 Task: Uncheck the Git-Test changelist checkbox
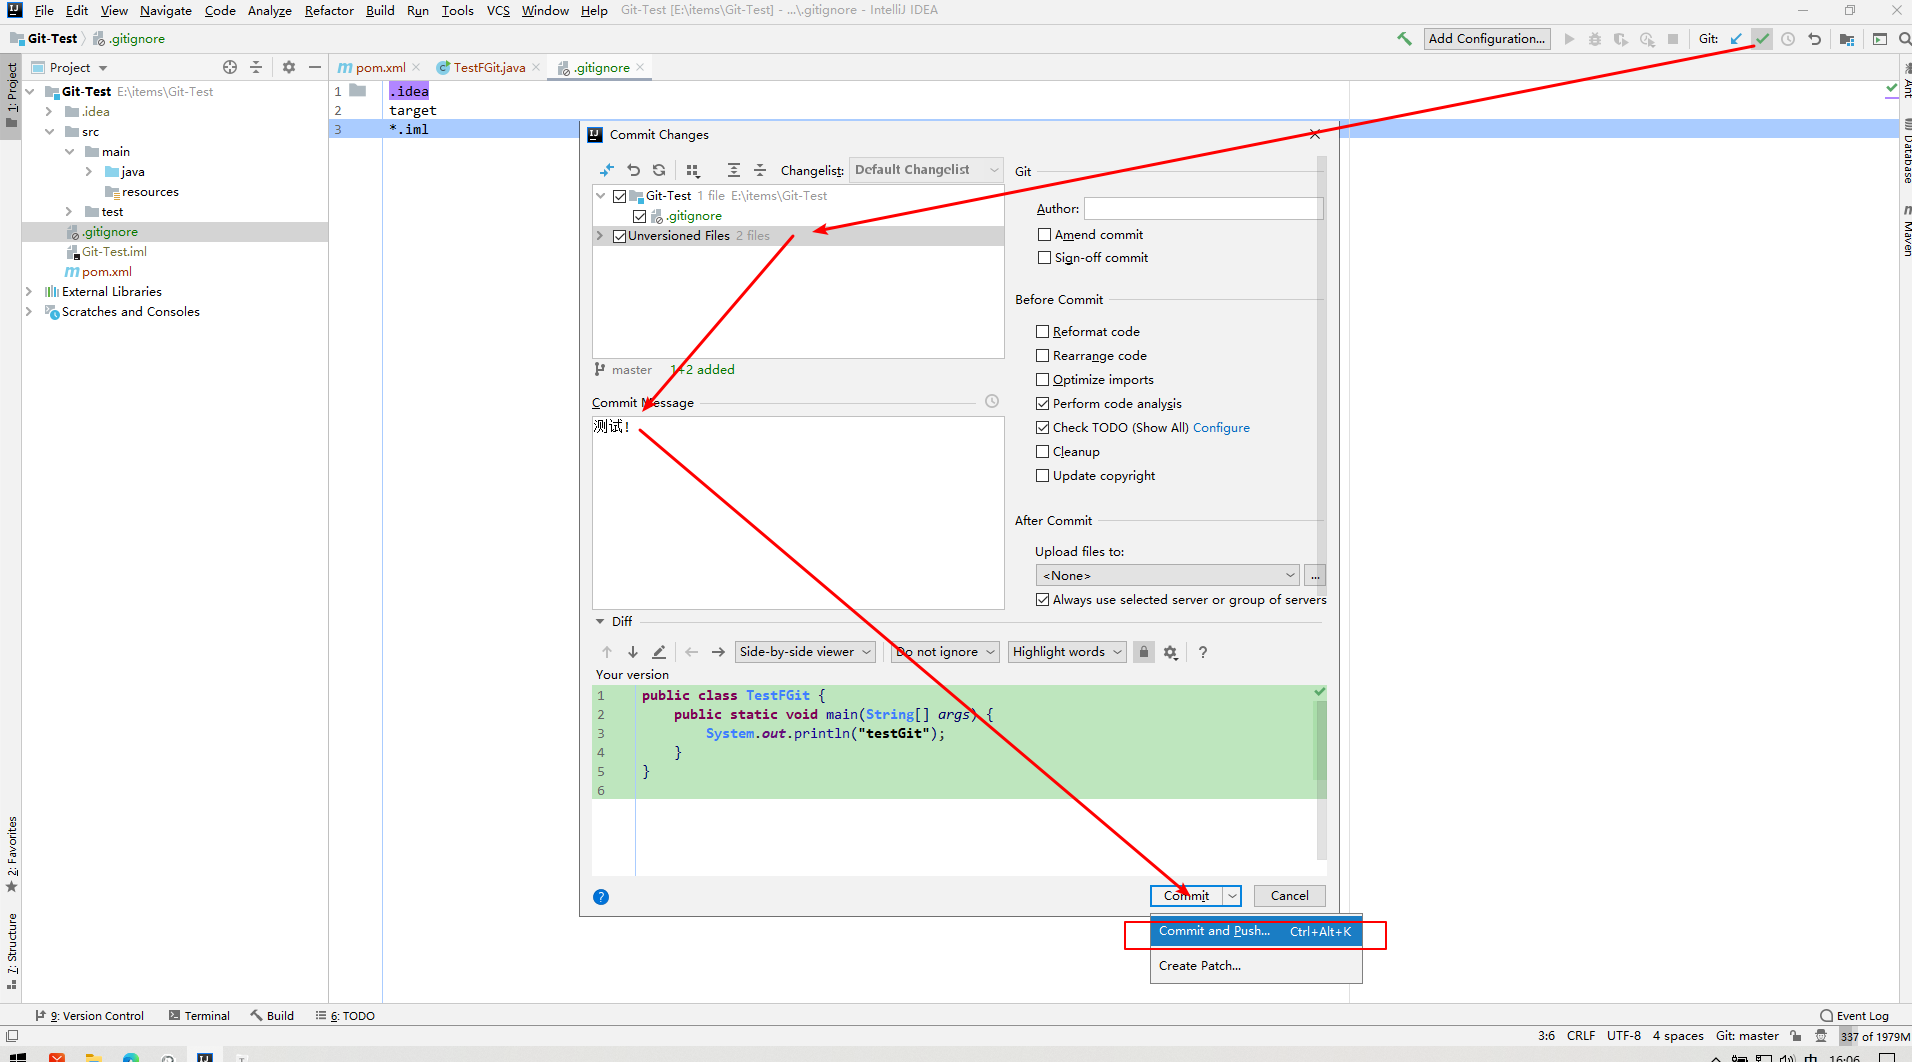click(x=620, y=196)
